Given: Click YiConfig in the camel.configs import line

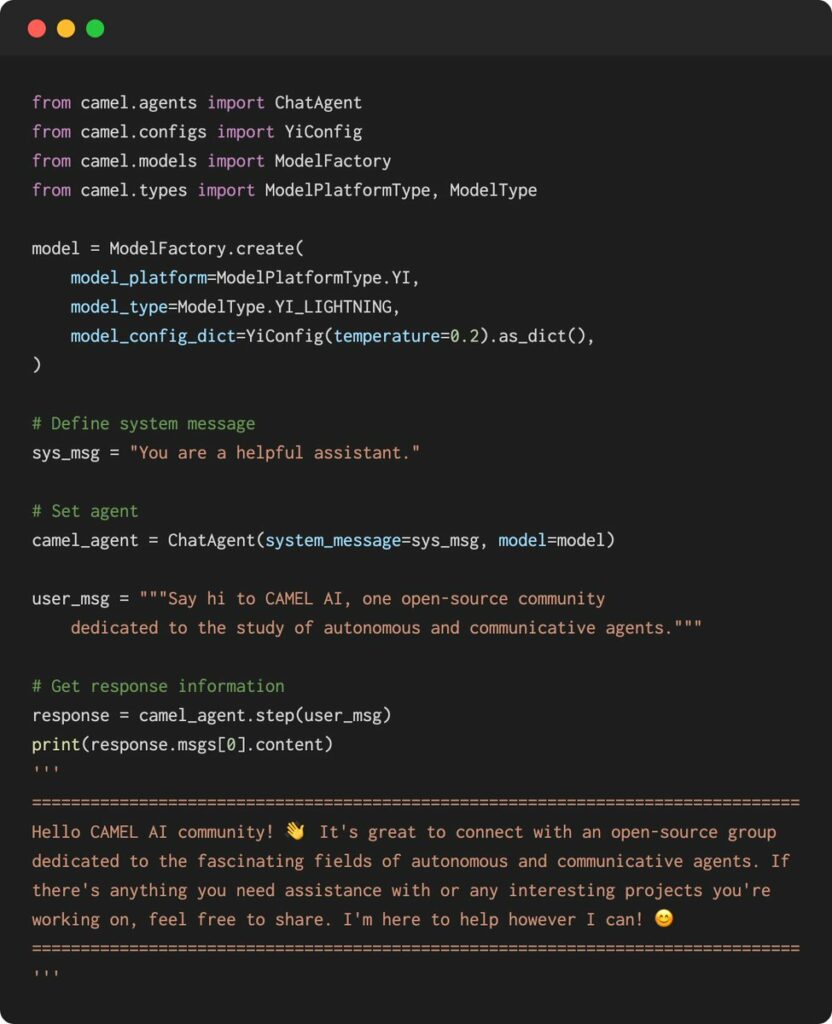Looking at the screenshot, I should pos(323,131).
